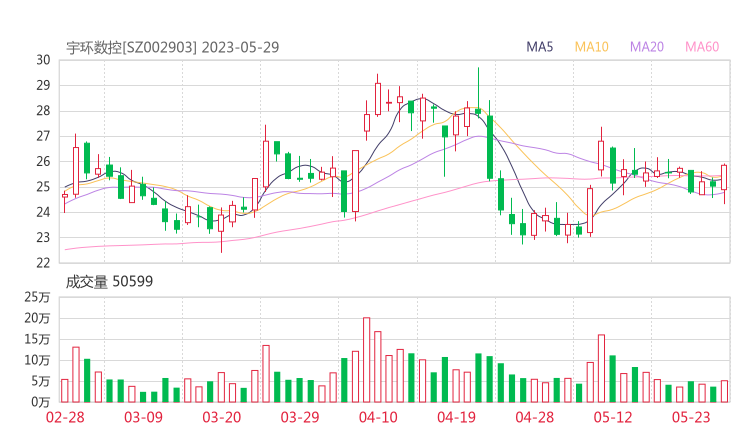This screenshot has width=740, height=440.
Task: Click the 10万 volume axis label
Action: [37, 360]
